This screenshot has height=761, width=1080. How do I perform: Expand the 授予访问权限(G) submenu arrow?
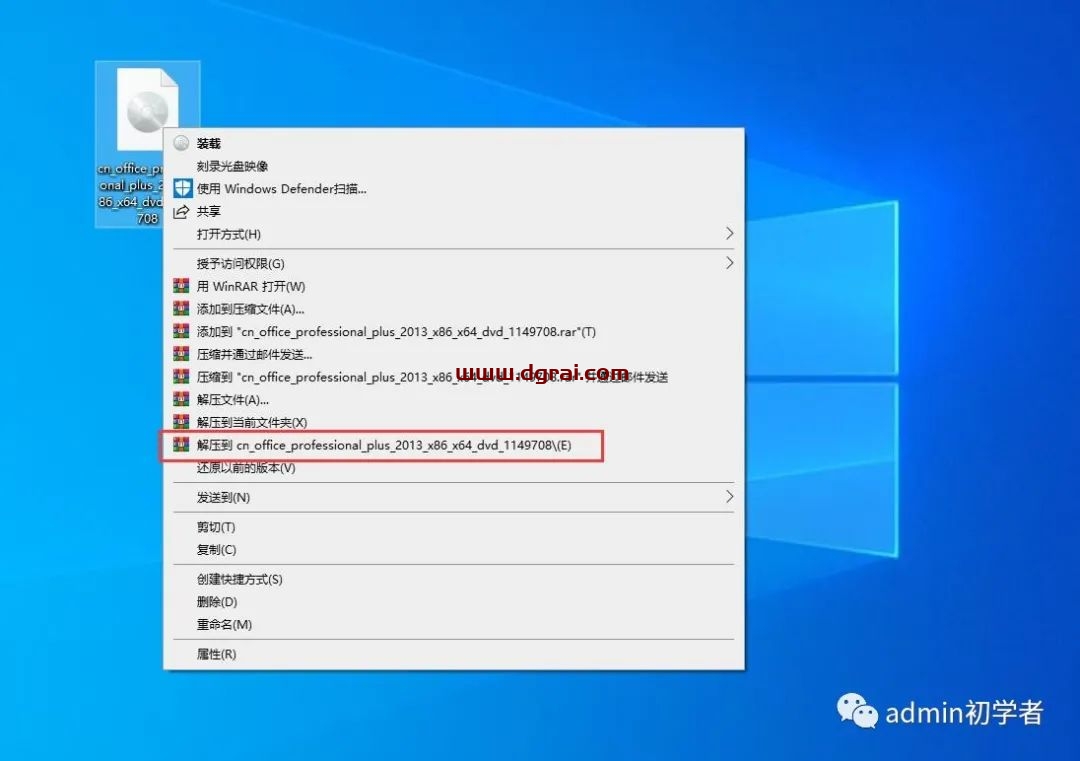pyautogui.click(x=729, y=263)
